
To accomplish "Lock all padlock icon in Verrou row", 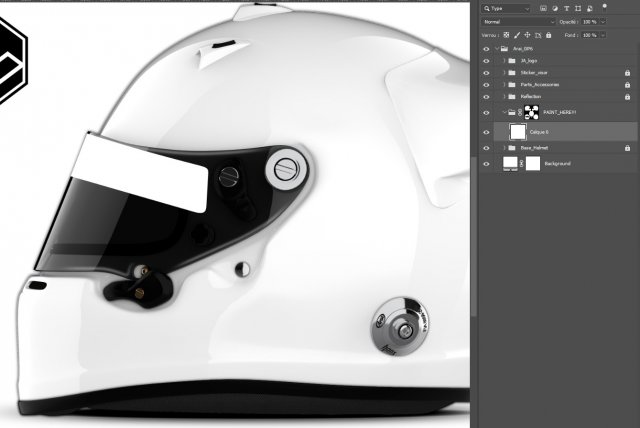I will point(549,35).
